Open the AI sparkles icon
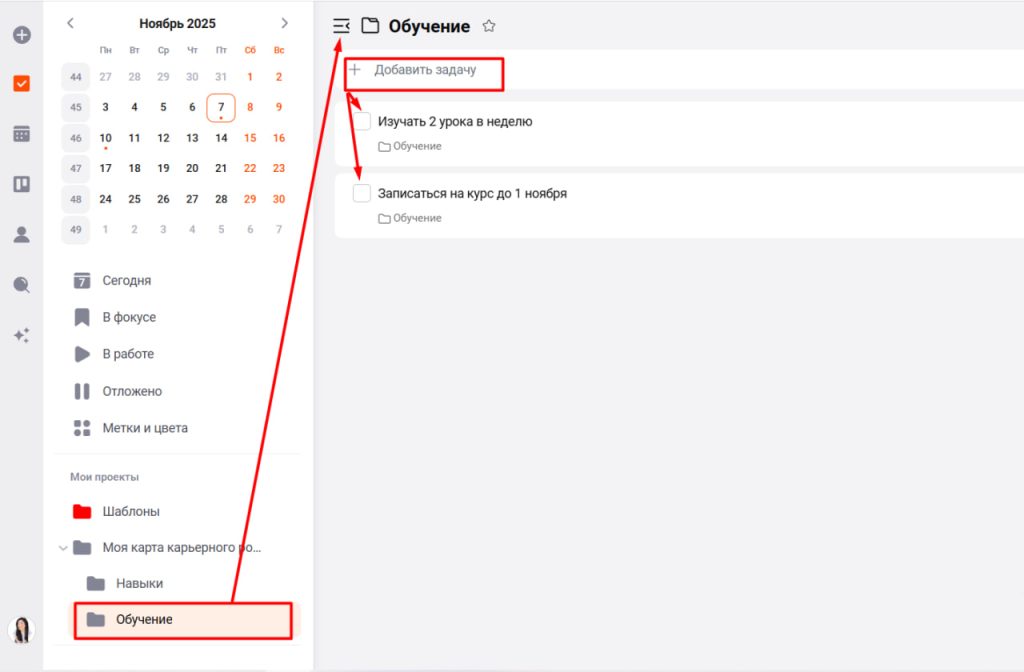1024x672 pixels. click(21, 335)
